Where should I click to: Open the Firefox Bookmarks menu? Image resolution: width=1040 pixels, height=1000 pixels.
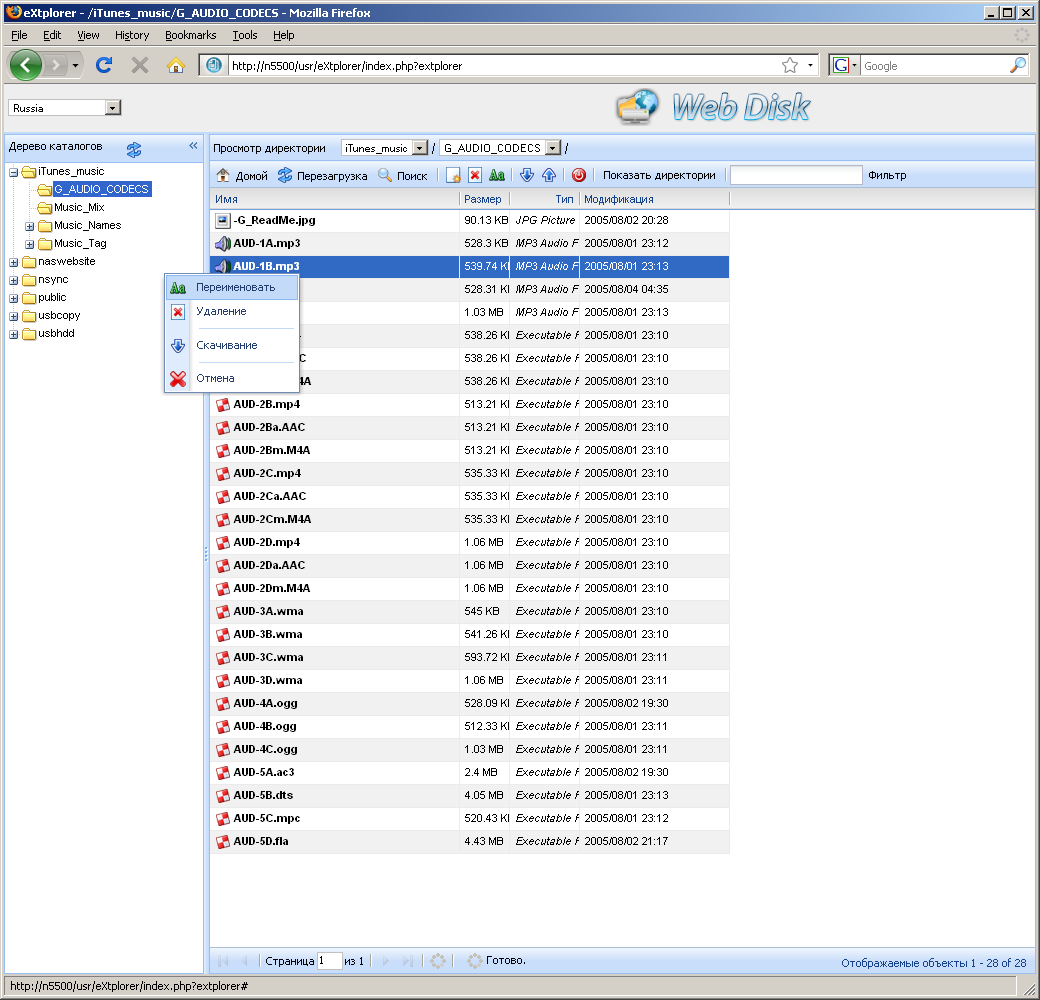(x=190, y=35)
